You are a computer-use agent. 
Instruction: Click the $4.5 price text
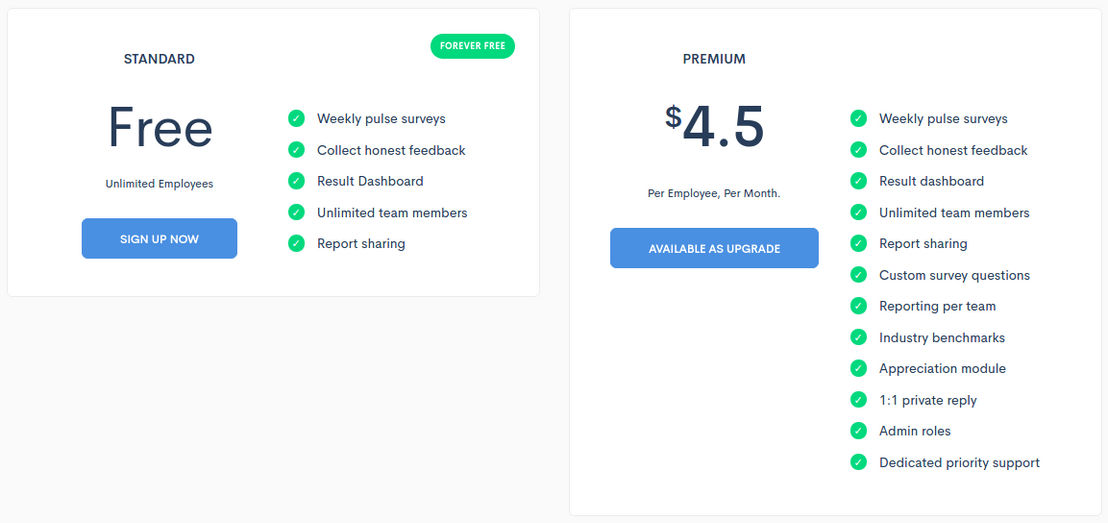[x=714, y=127]
